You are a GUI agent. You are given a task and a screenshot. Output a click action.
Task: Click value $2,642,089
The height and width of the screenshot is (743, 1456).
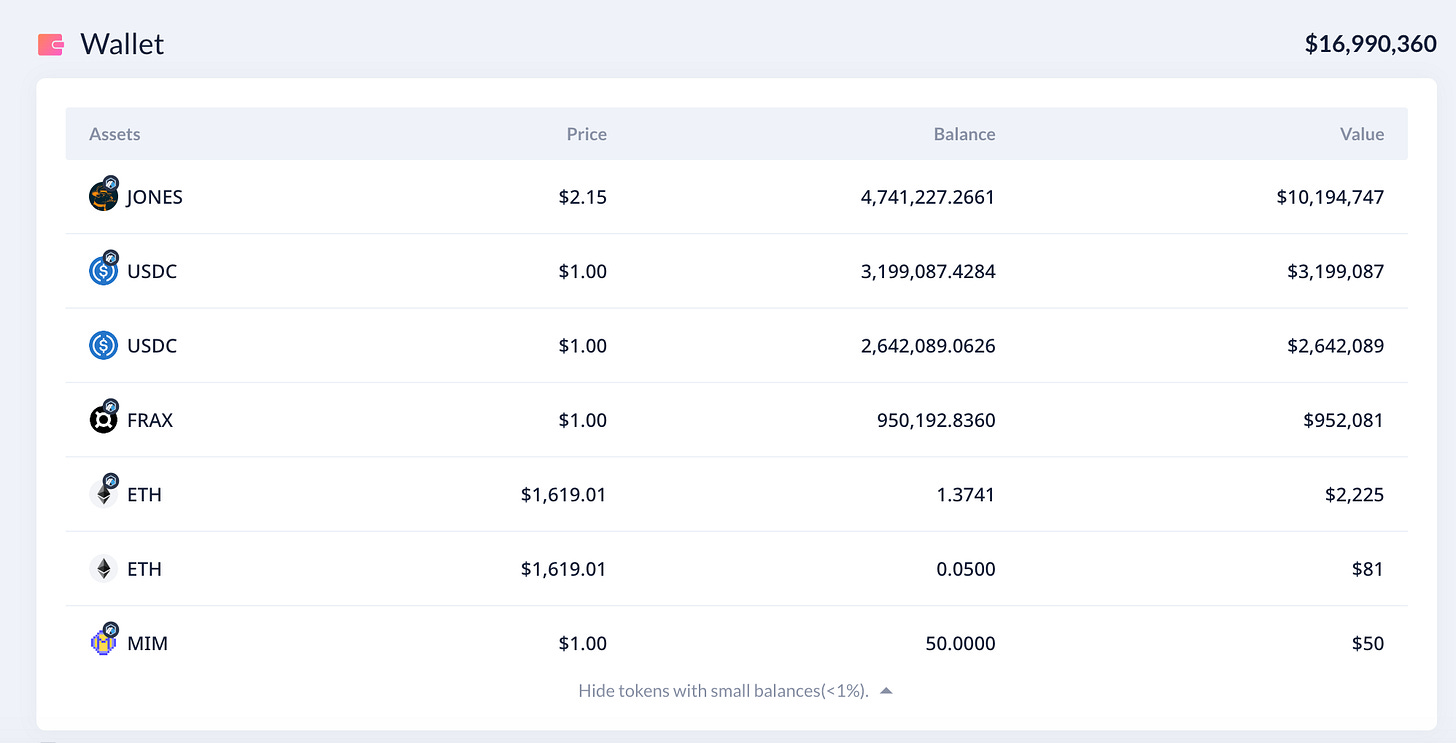[x=1336, y=346]
